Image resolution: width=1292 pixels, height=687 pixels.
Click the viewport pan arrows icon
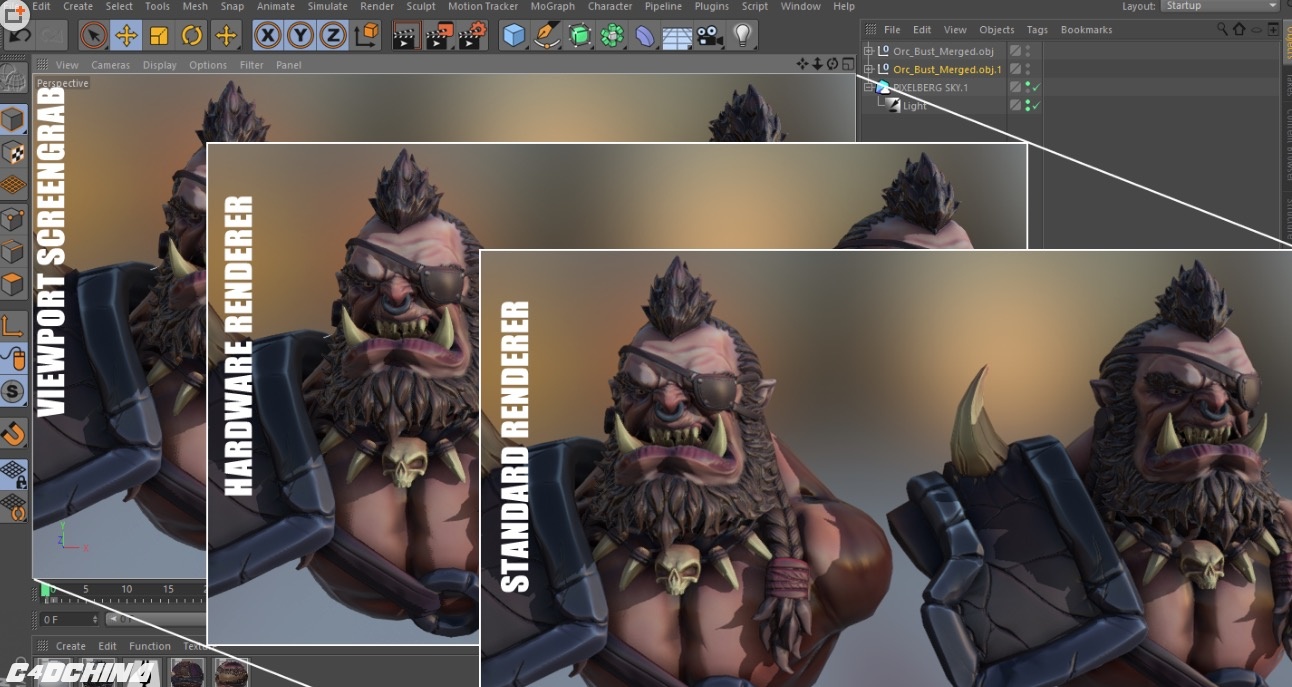[x=802, y=65]
